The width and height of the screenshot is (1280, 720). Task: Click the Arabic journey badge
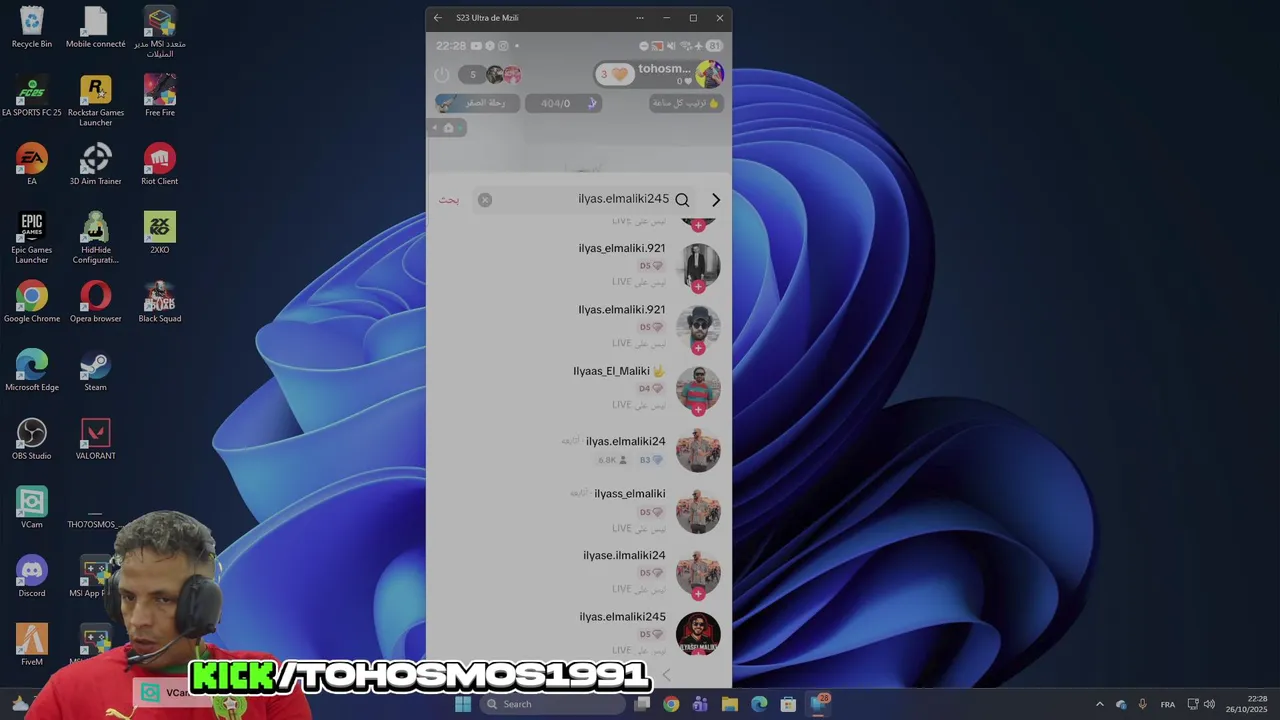477,103
